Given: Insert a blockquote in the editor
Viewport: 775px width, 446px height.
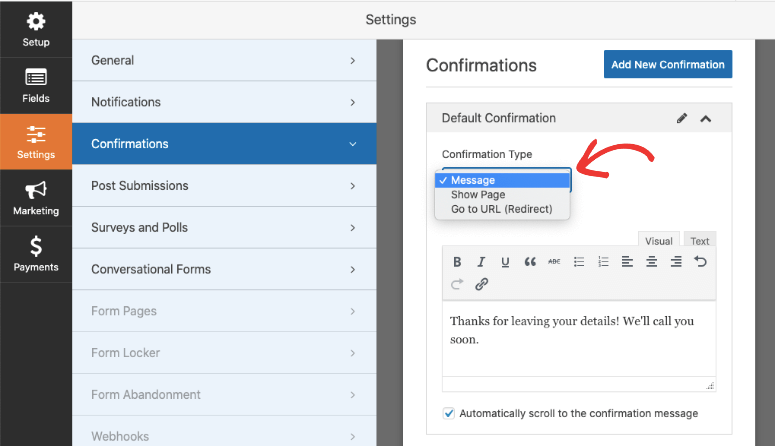Looking at the screenshot, I should 530,262.
